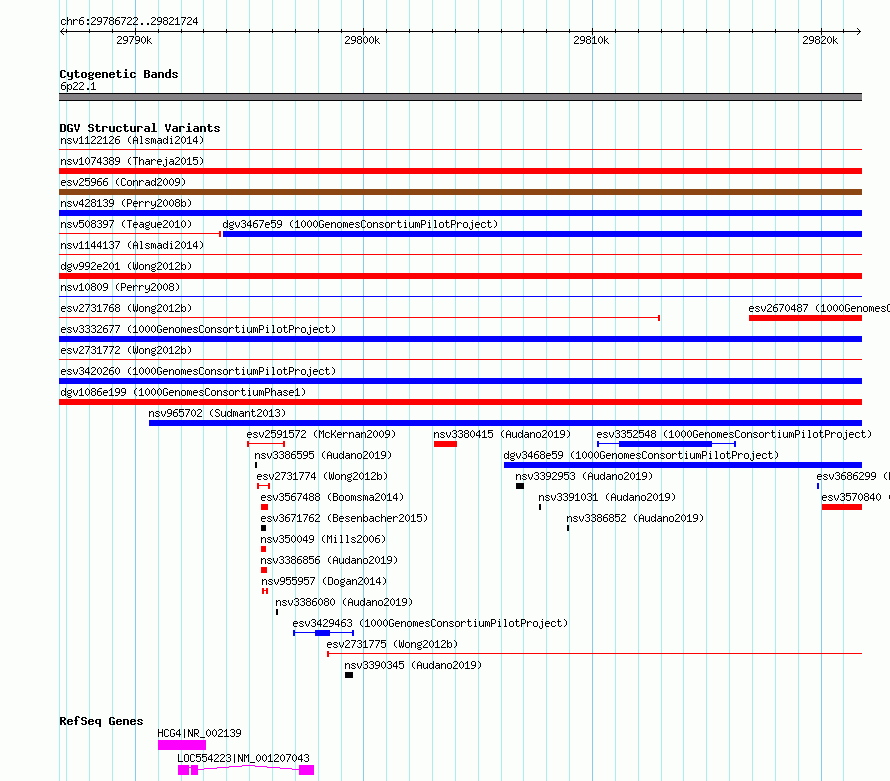Viewport: 890px width, 781px height.
Task: Click nsv3391031 (Audano2019) label
Action: [x=607, y=497]
